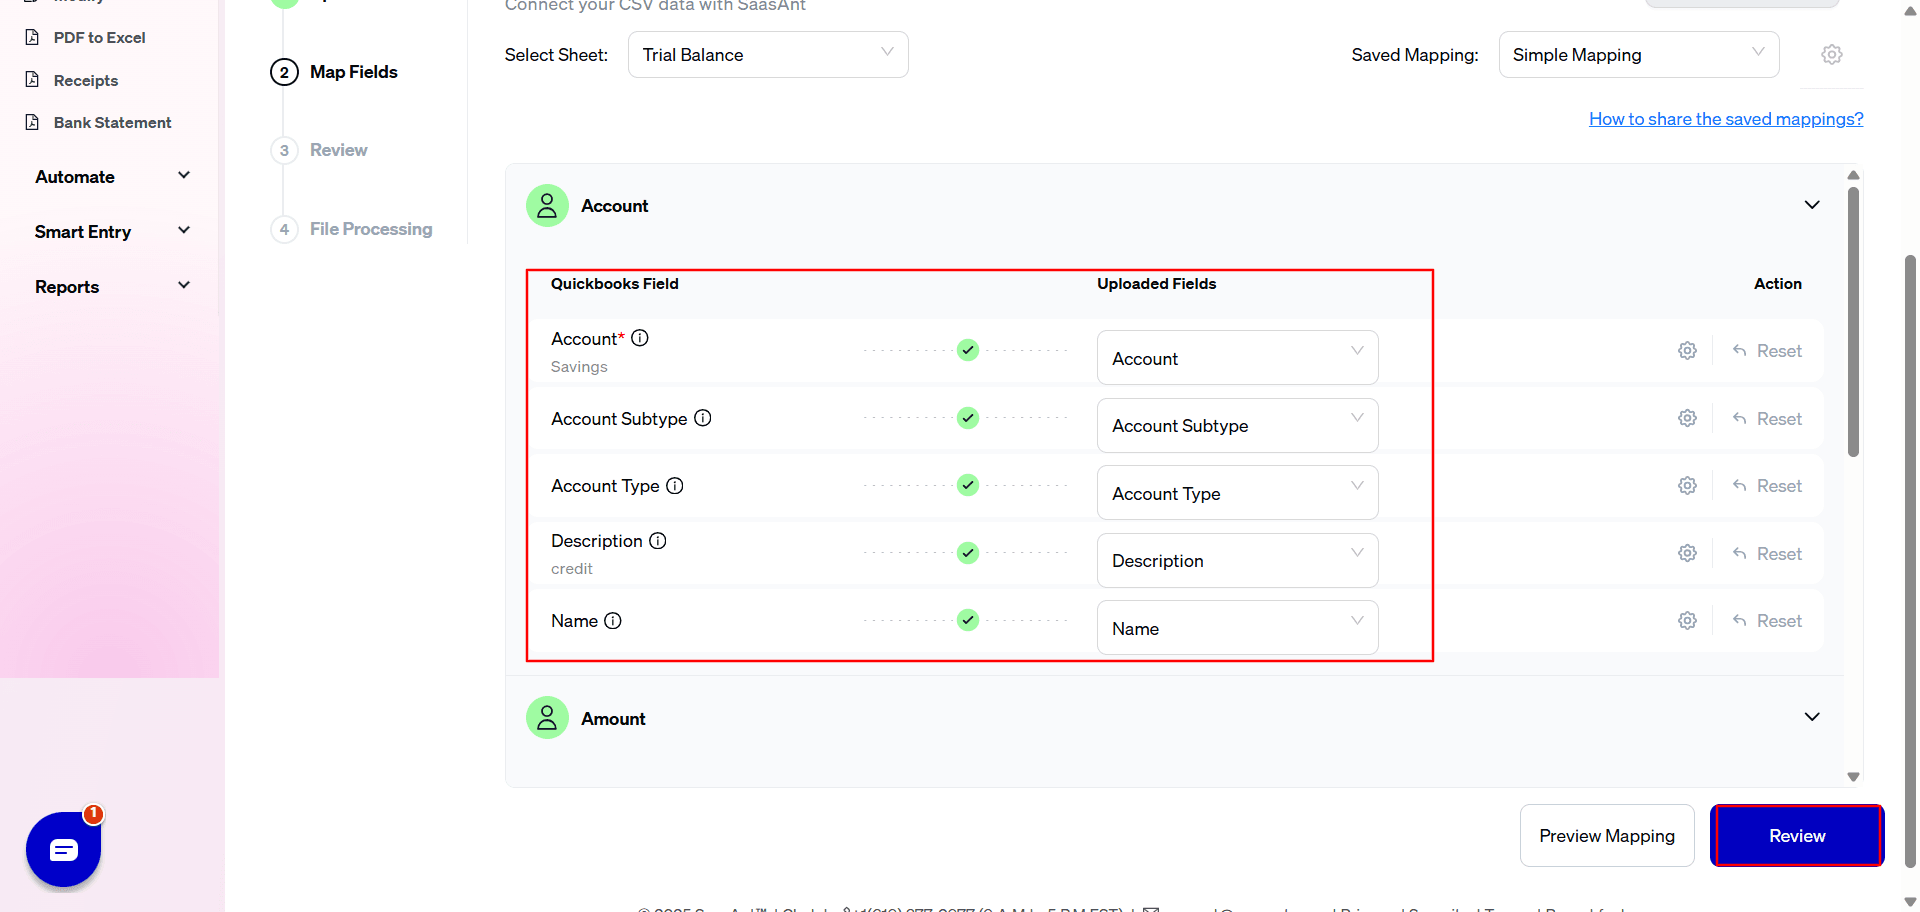Click the 'credit' sample value text
Screen dimensions: 1920x912
point(572,569)
